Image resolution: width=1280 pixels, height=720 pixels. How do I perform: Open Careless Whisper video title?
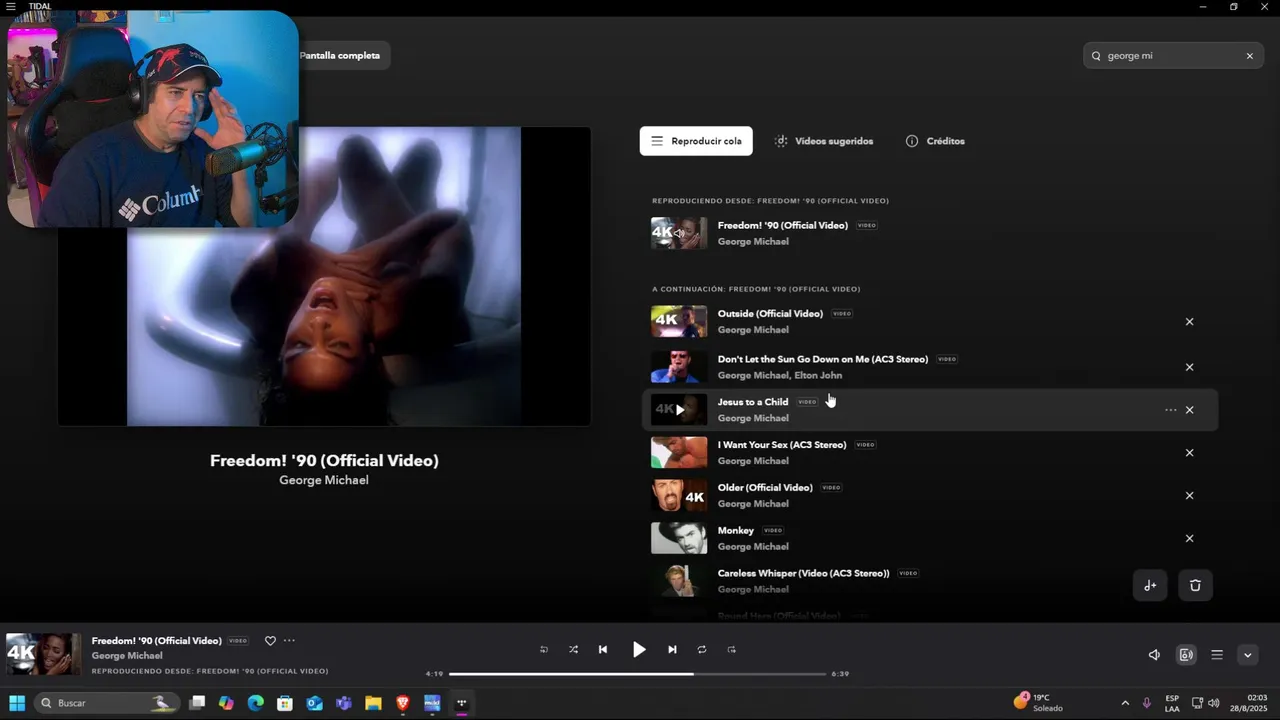(x=803, y=573)
